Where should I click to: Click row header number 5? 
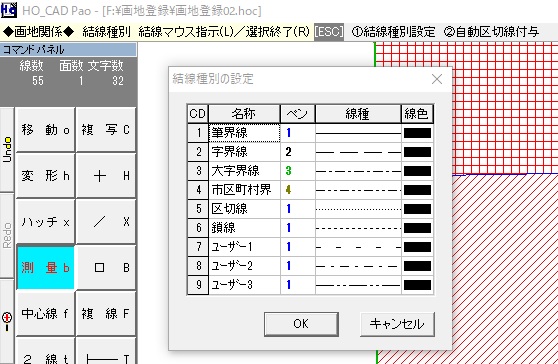[x=198, y=209]
